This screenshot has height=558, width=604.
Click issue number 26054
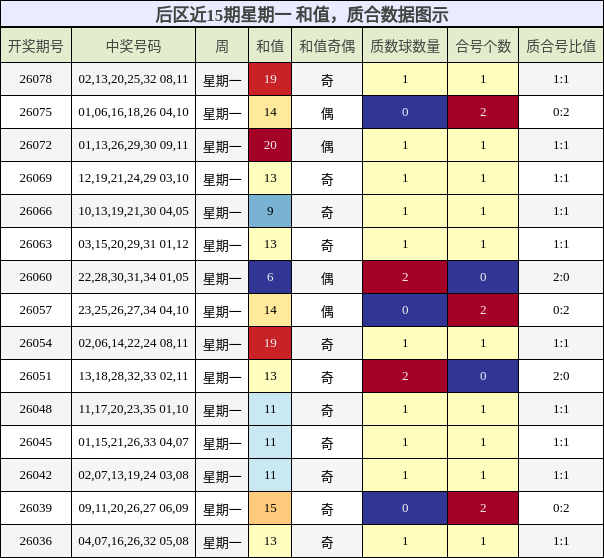pyautogui.click(x=36, y=343)
